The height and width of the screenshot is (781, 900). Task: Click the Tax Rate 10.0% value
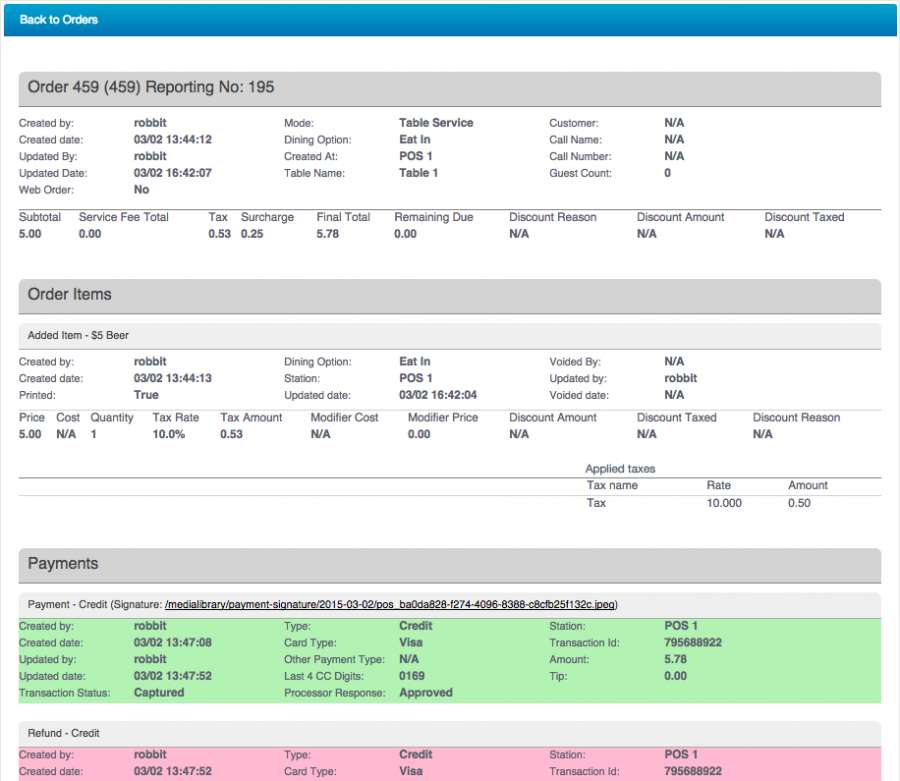click(x=168, y=435)
